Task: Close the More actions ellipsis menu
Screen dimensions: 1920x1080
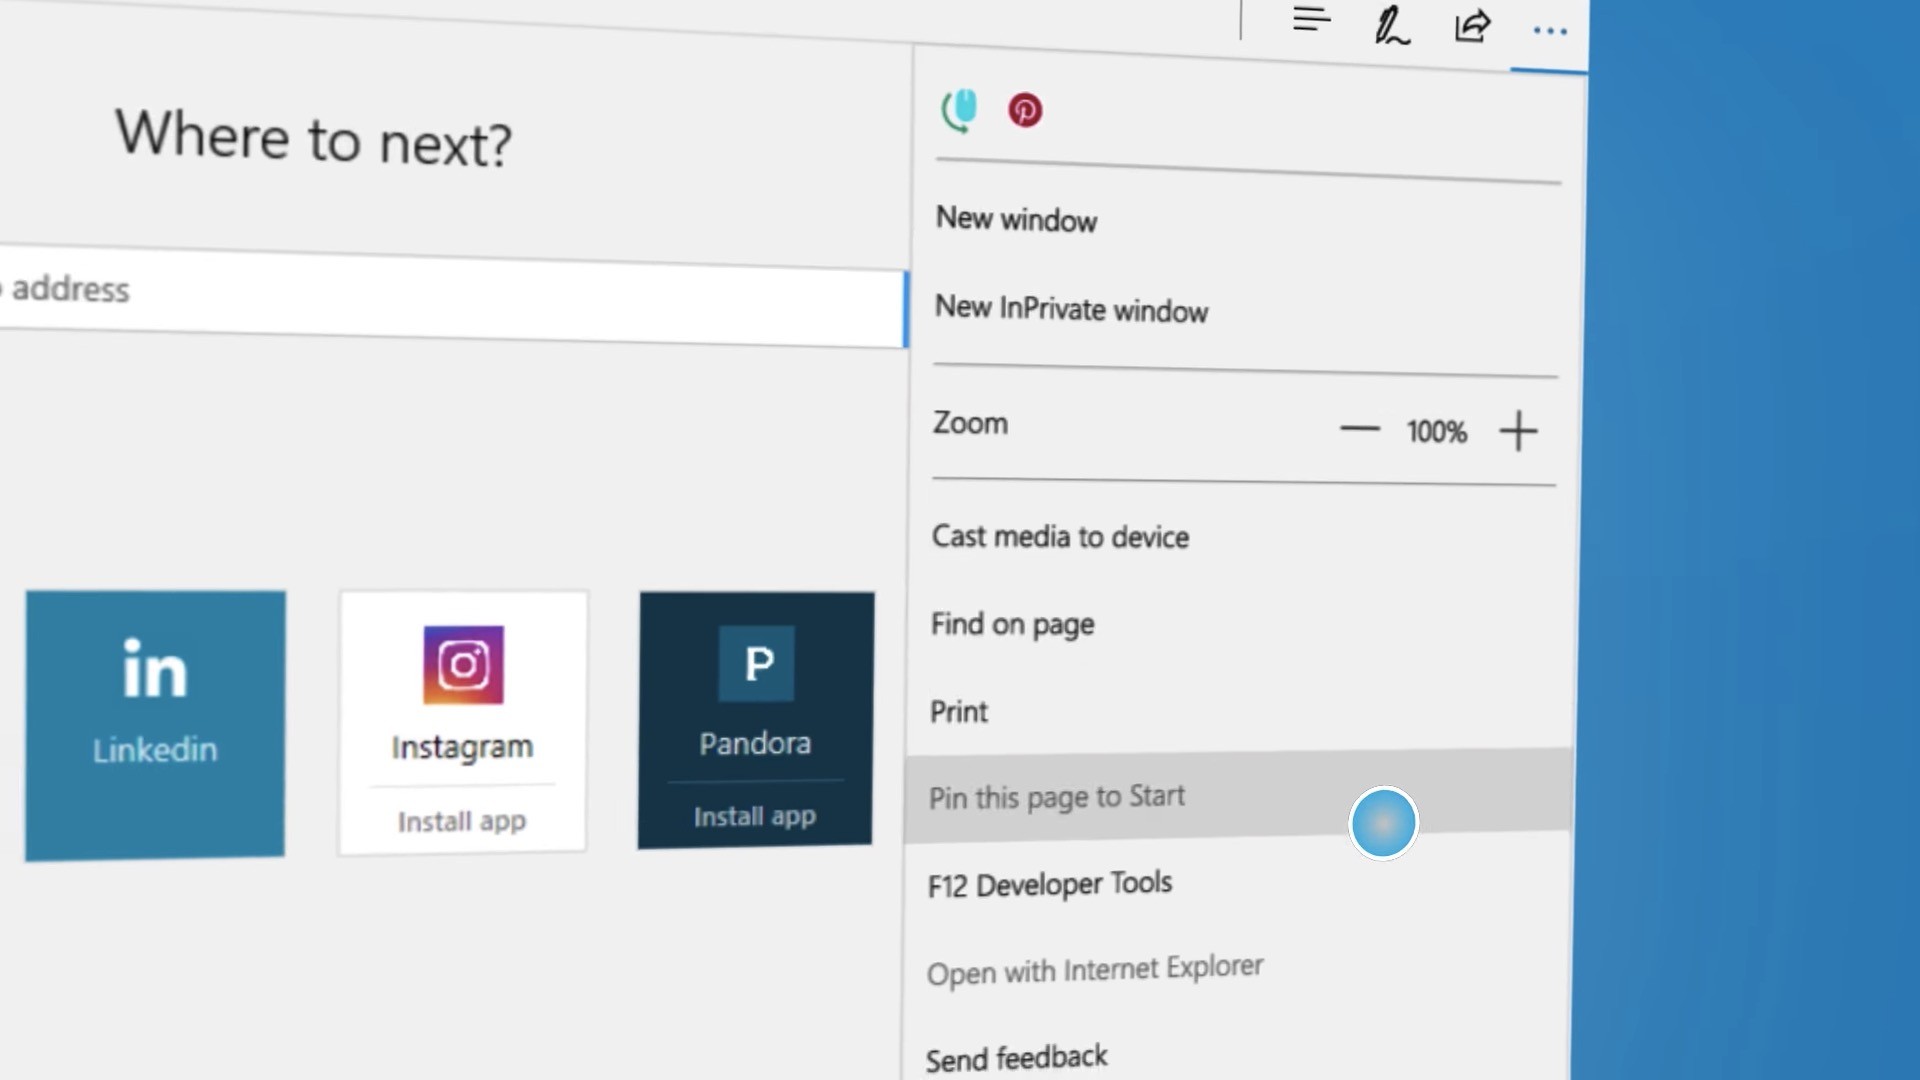Action: pyautogui.click(x=1549, y=32)
